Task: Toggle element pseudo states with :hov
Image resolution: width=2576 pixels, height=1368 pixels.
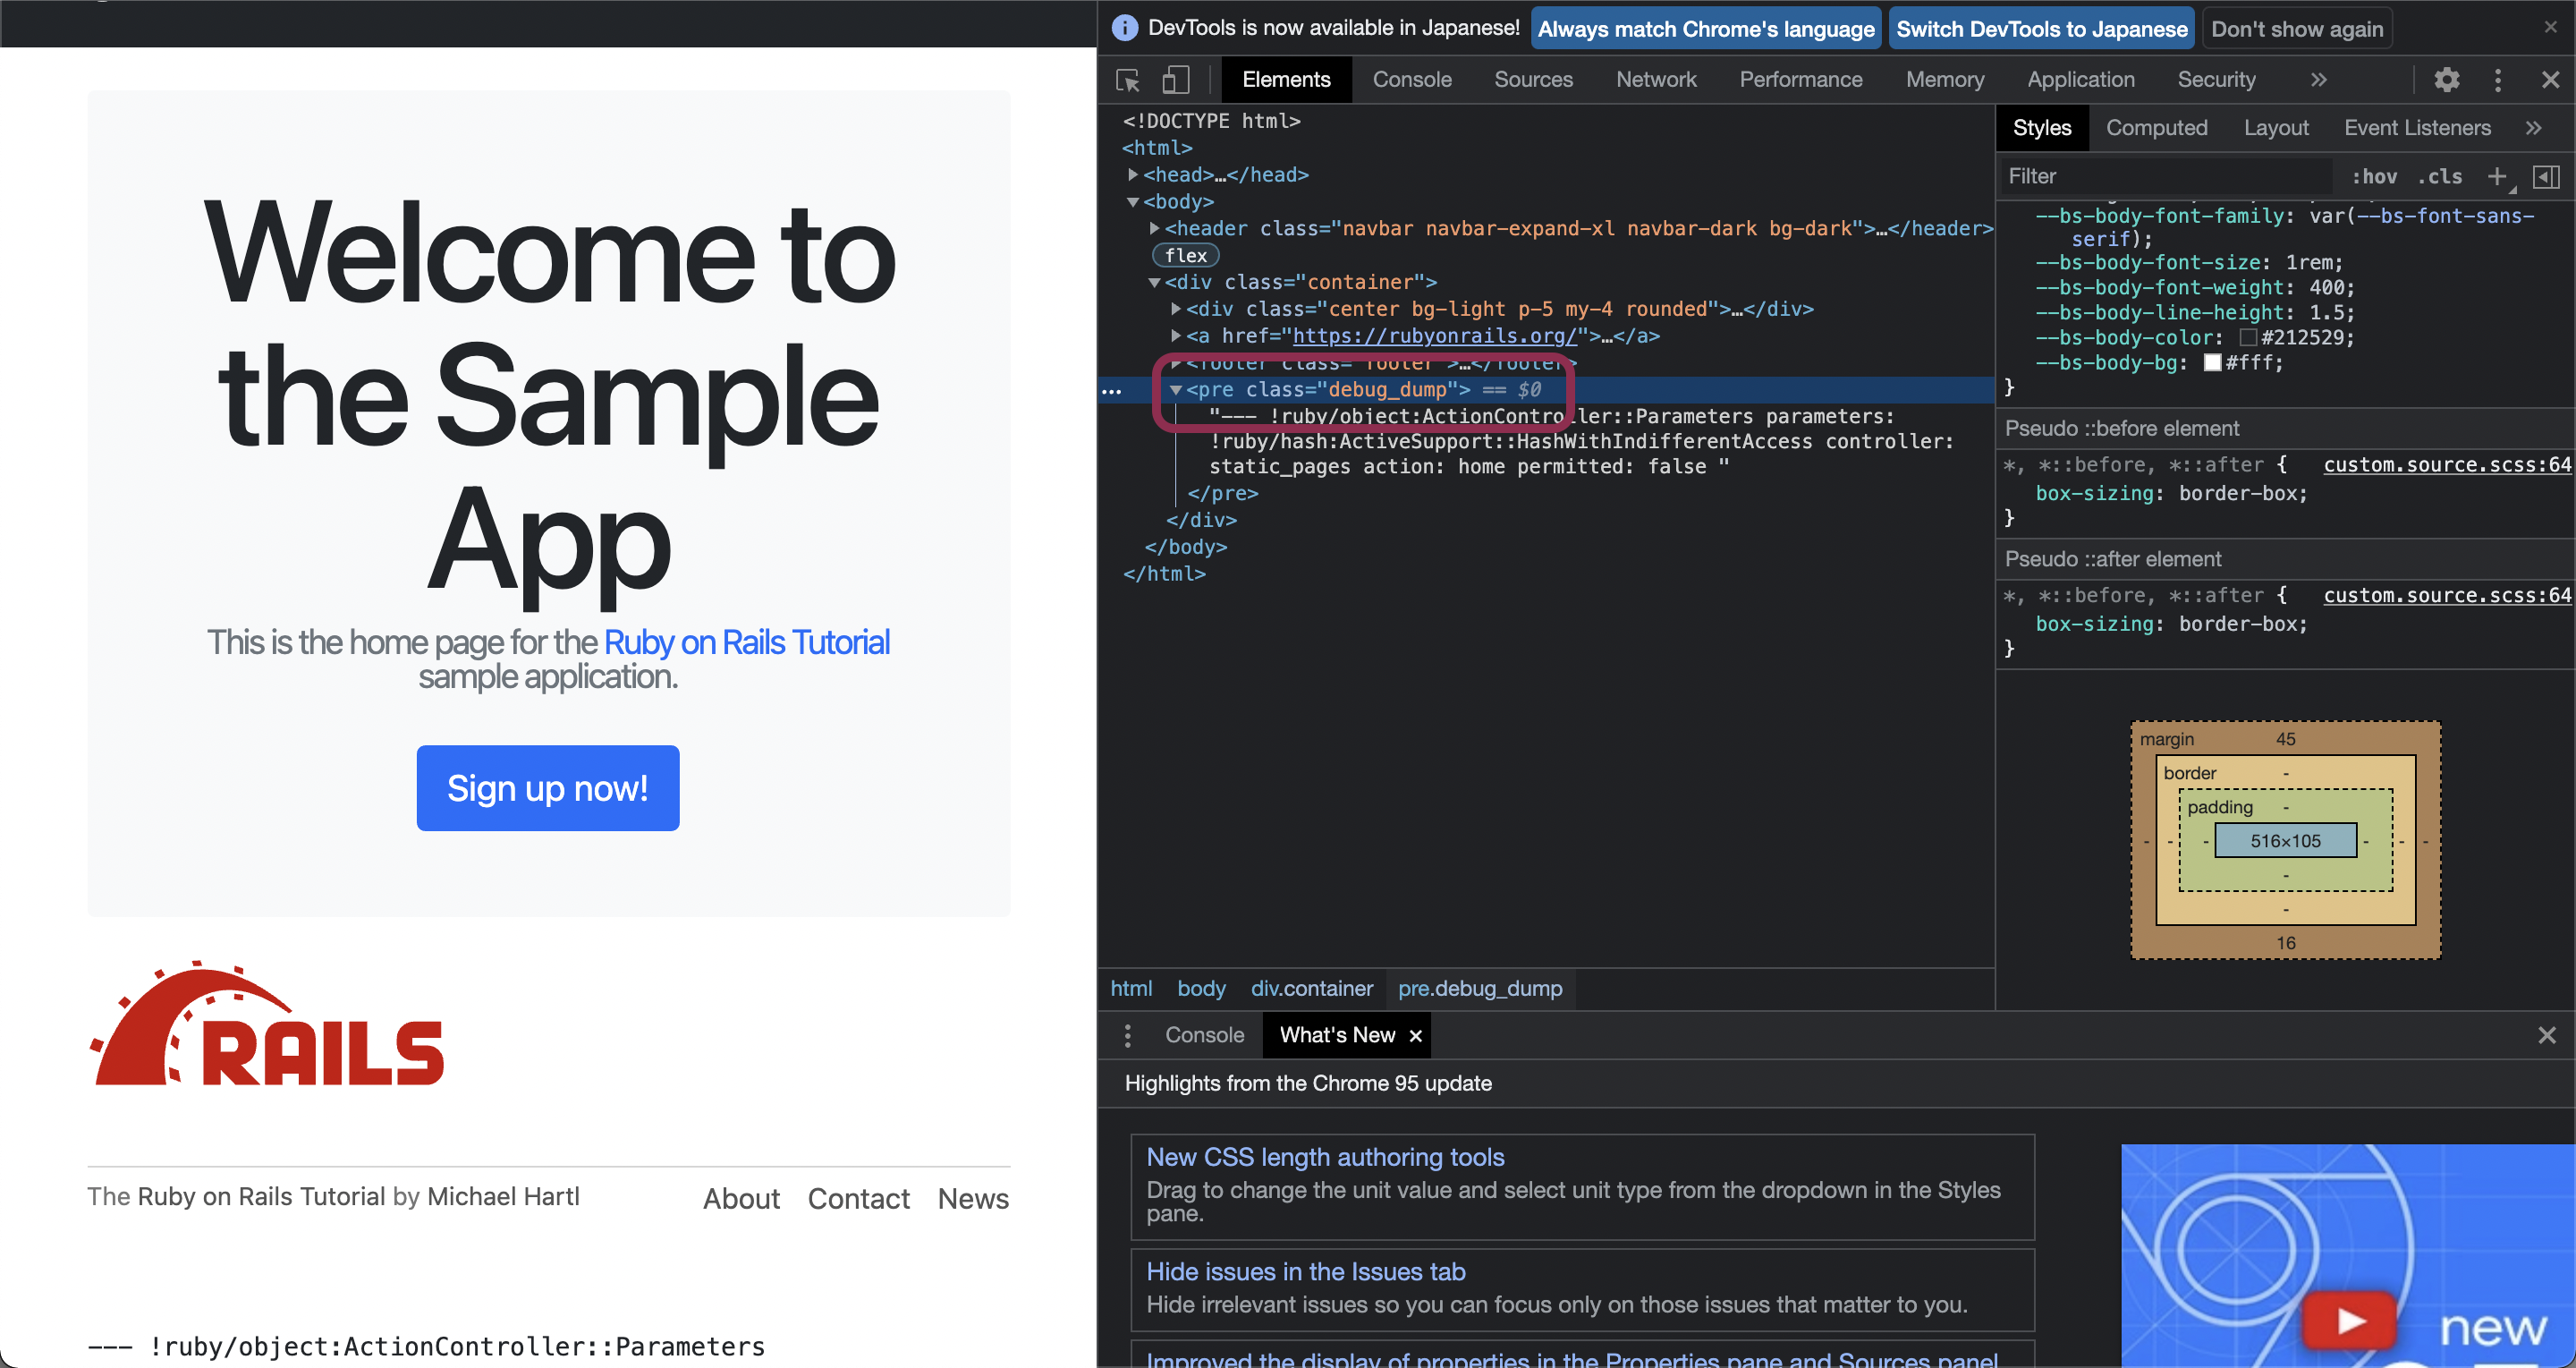Action: point(2375,176)
